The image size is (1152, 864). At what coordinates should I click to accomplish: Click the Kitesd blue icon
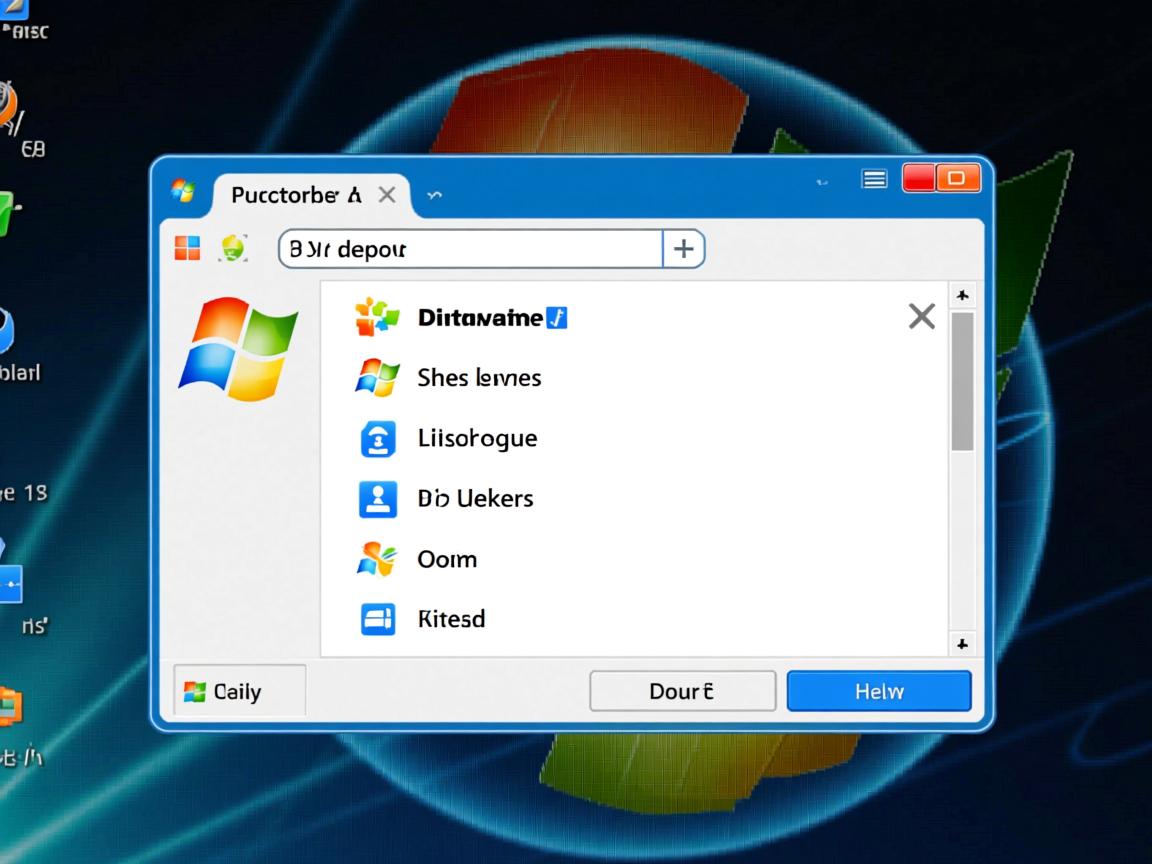click(377, 619)
